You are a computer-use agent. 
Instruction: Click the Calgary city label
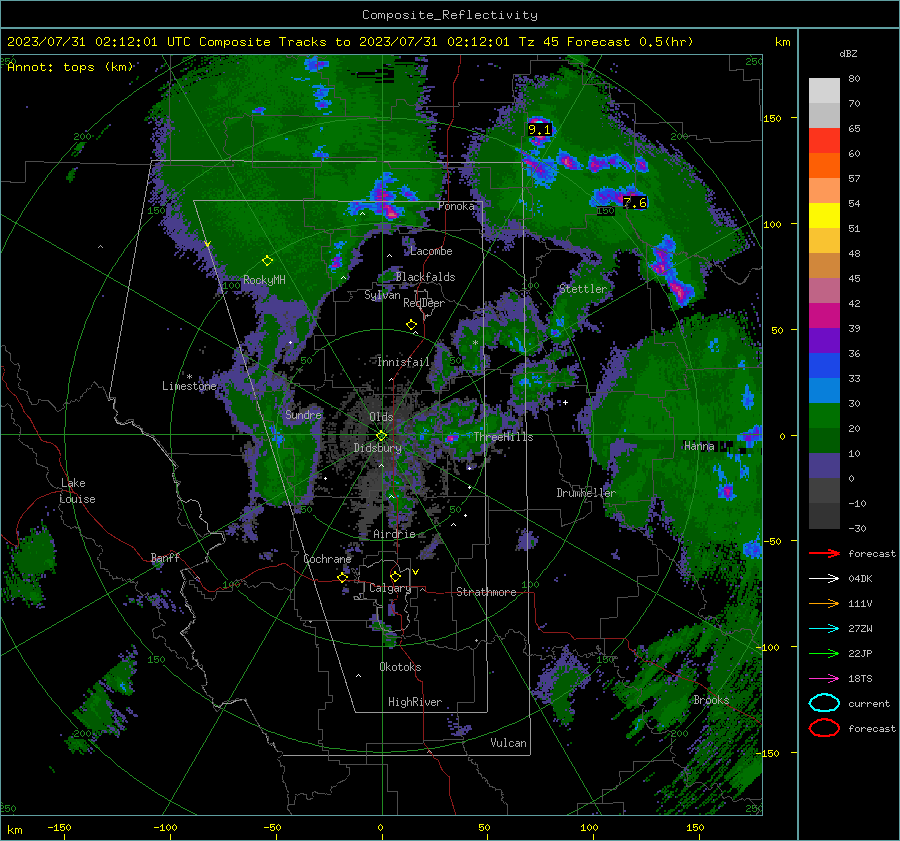[x=390, y=588]
